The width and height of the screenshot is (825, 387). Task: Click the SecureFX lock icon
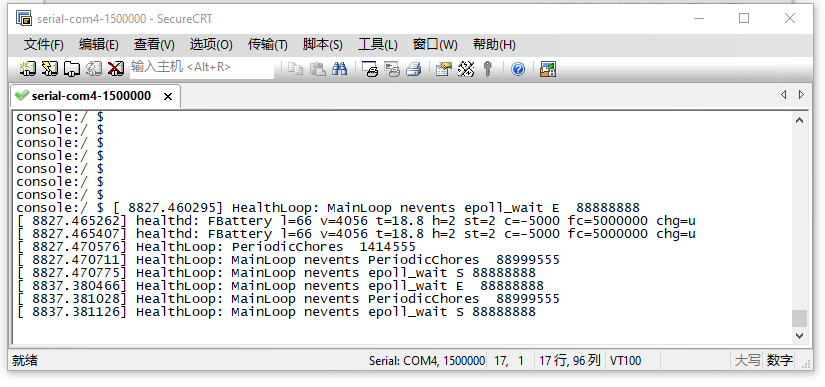548,69
